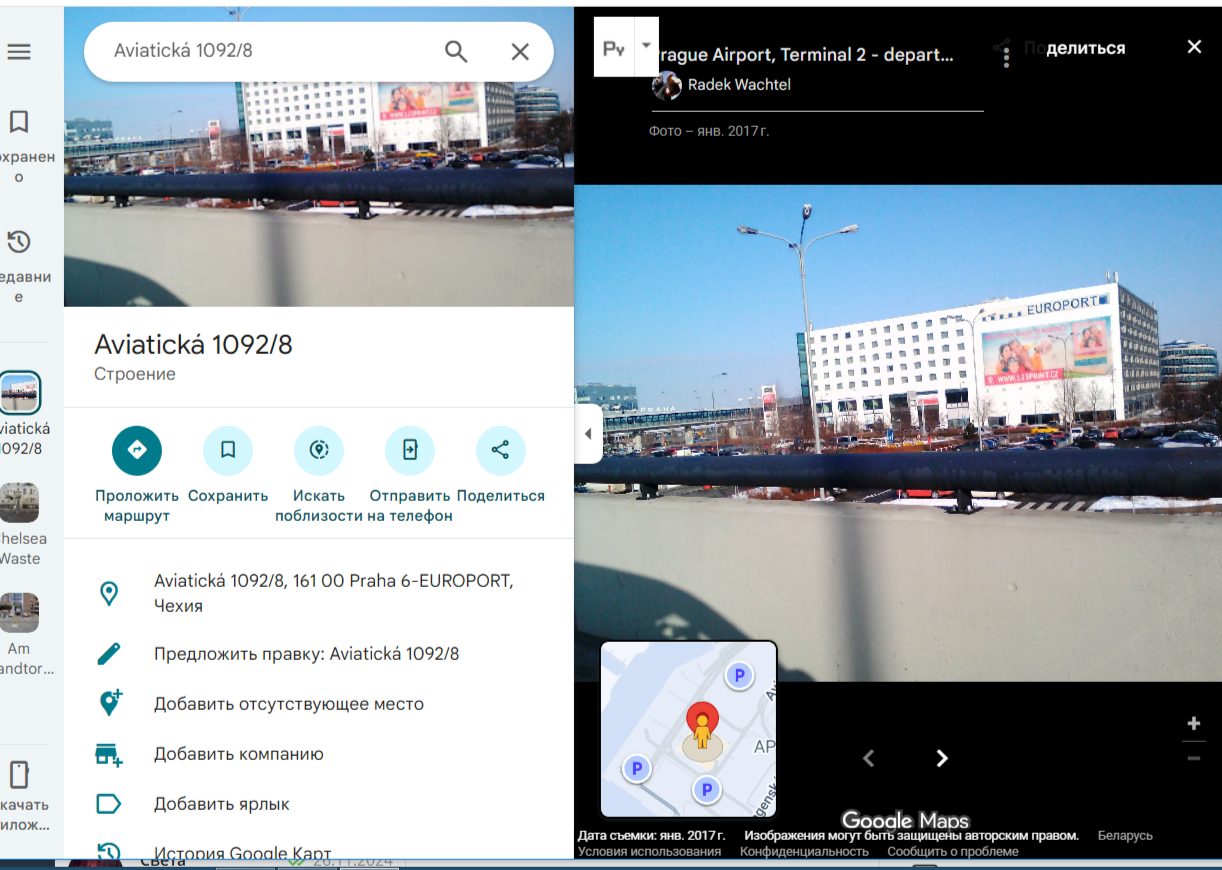1222x870 pixels.
Task: Zoom in using the plus control
Action: coord(1194,722)
